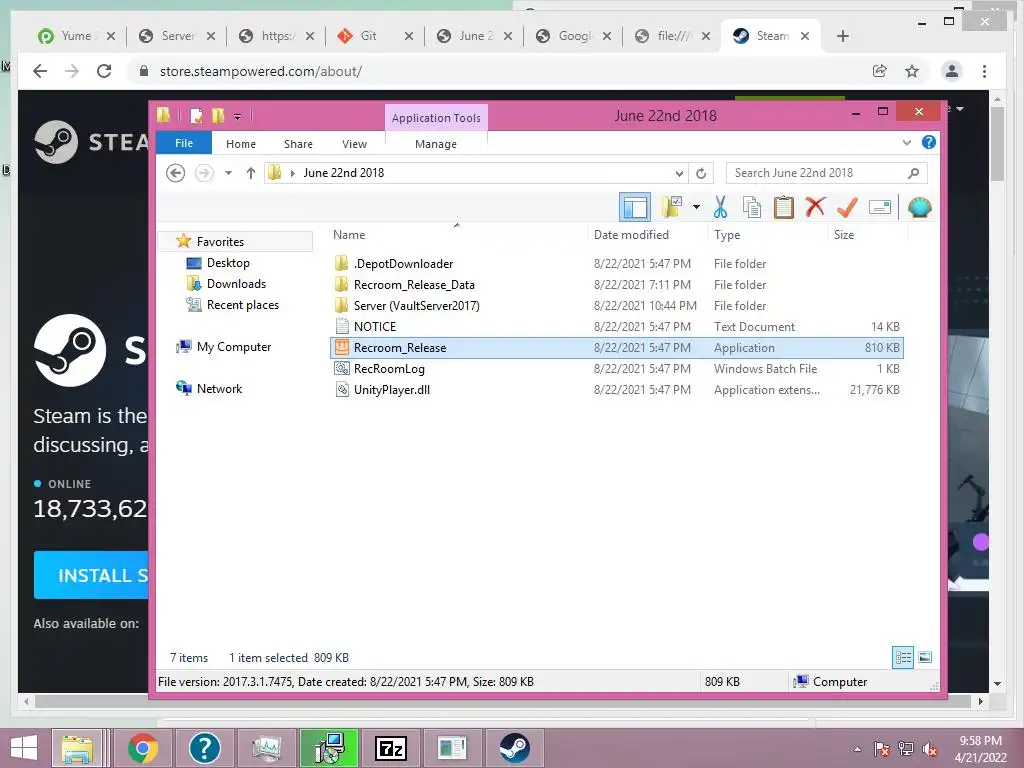Select Favorites in the navigation pane
Screen dimensions: 1024x768
[220, 242]
